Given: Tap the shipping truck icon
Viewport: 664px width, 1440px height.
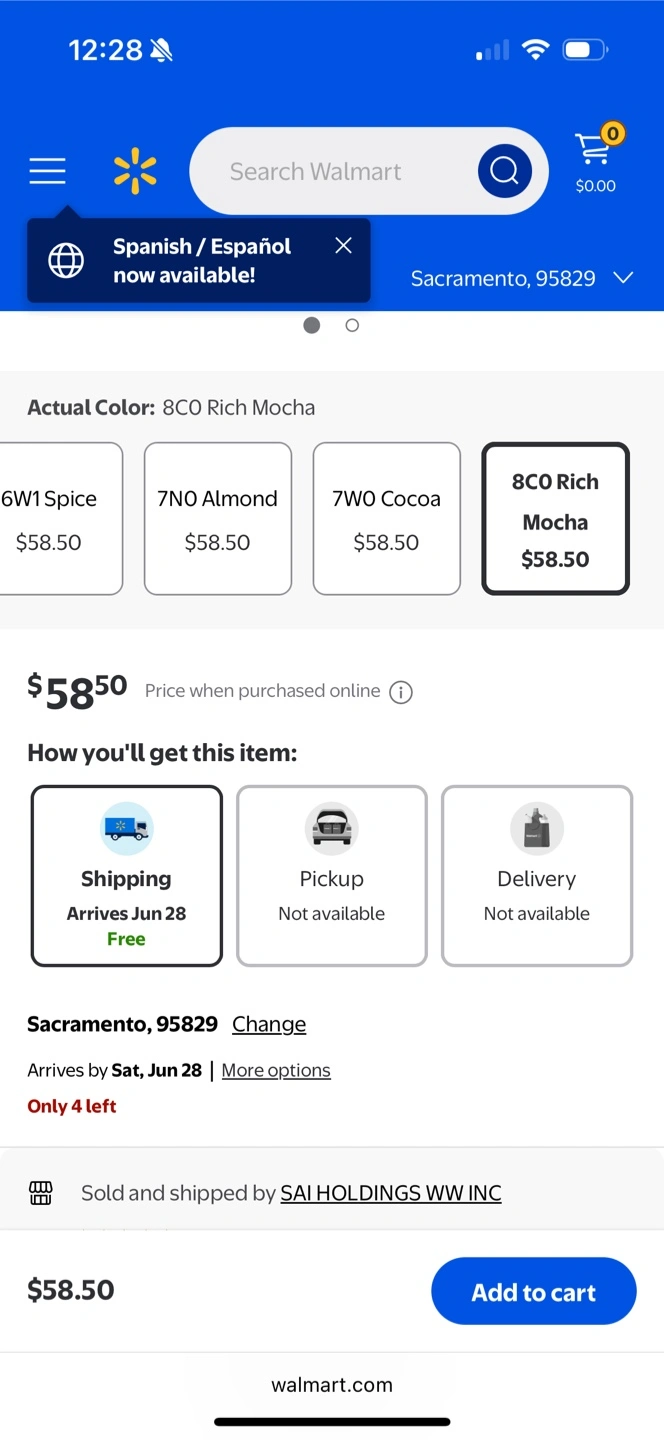Looking at the screenshot, I should click(x=126, y=828).
